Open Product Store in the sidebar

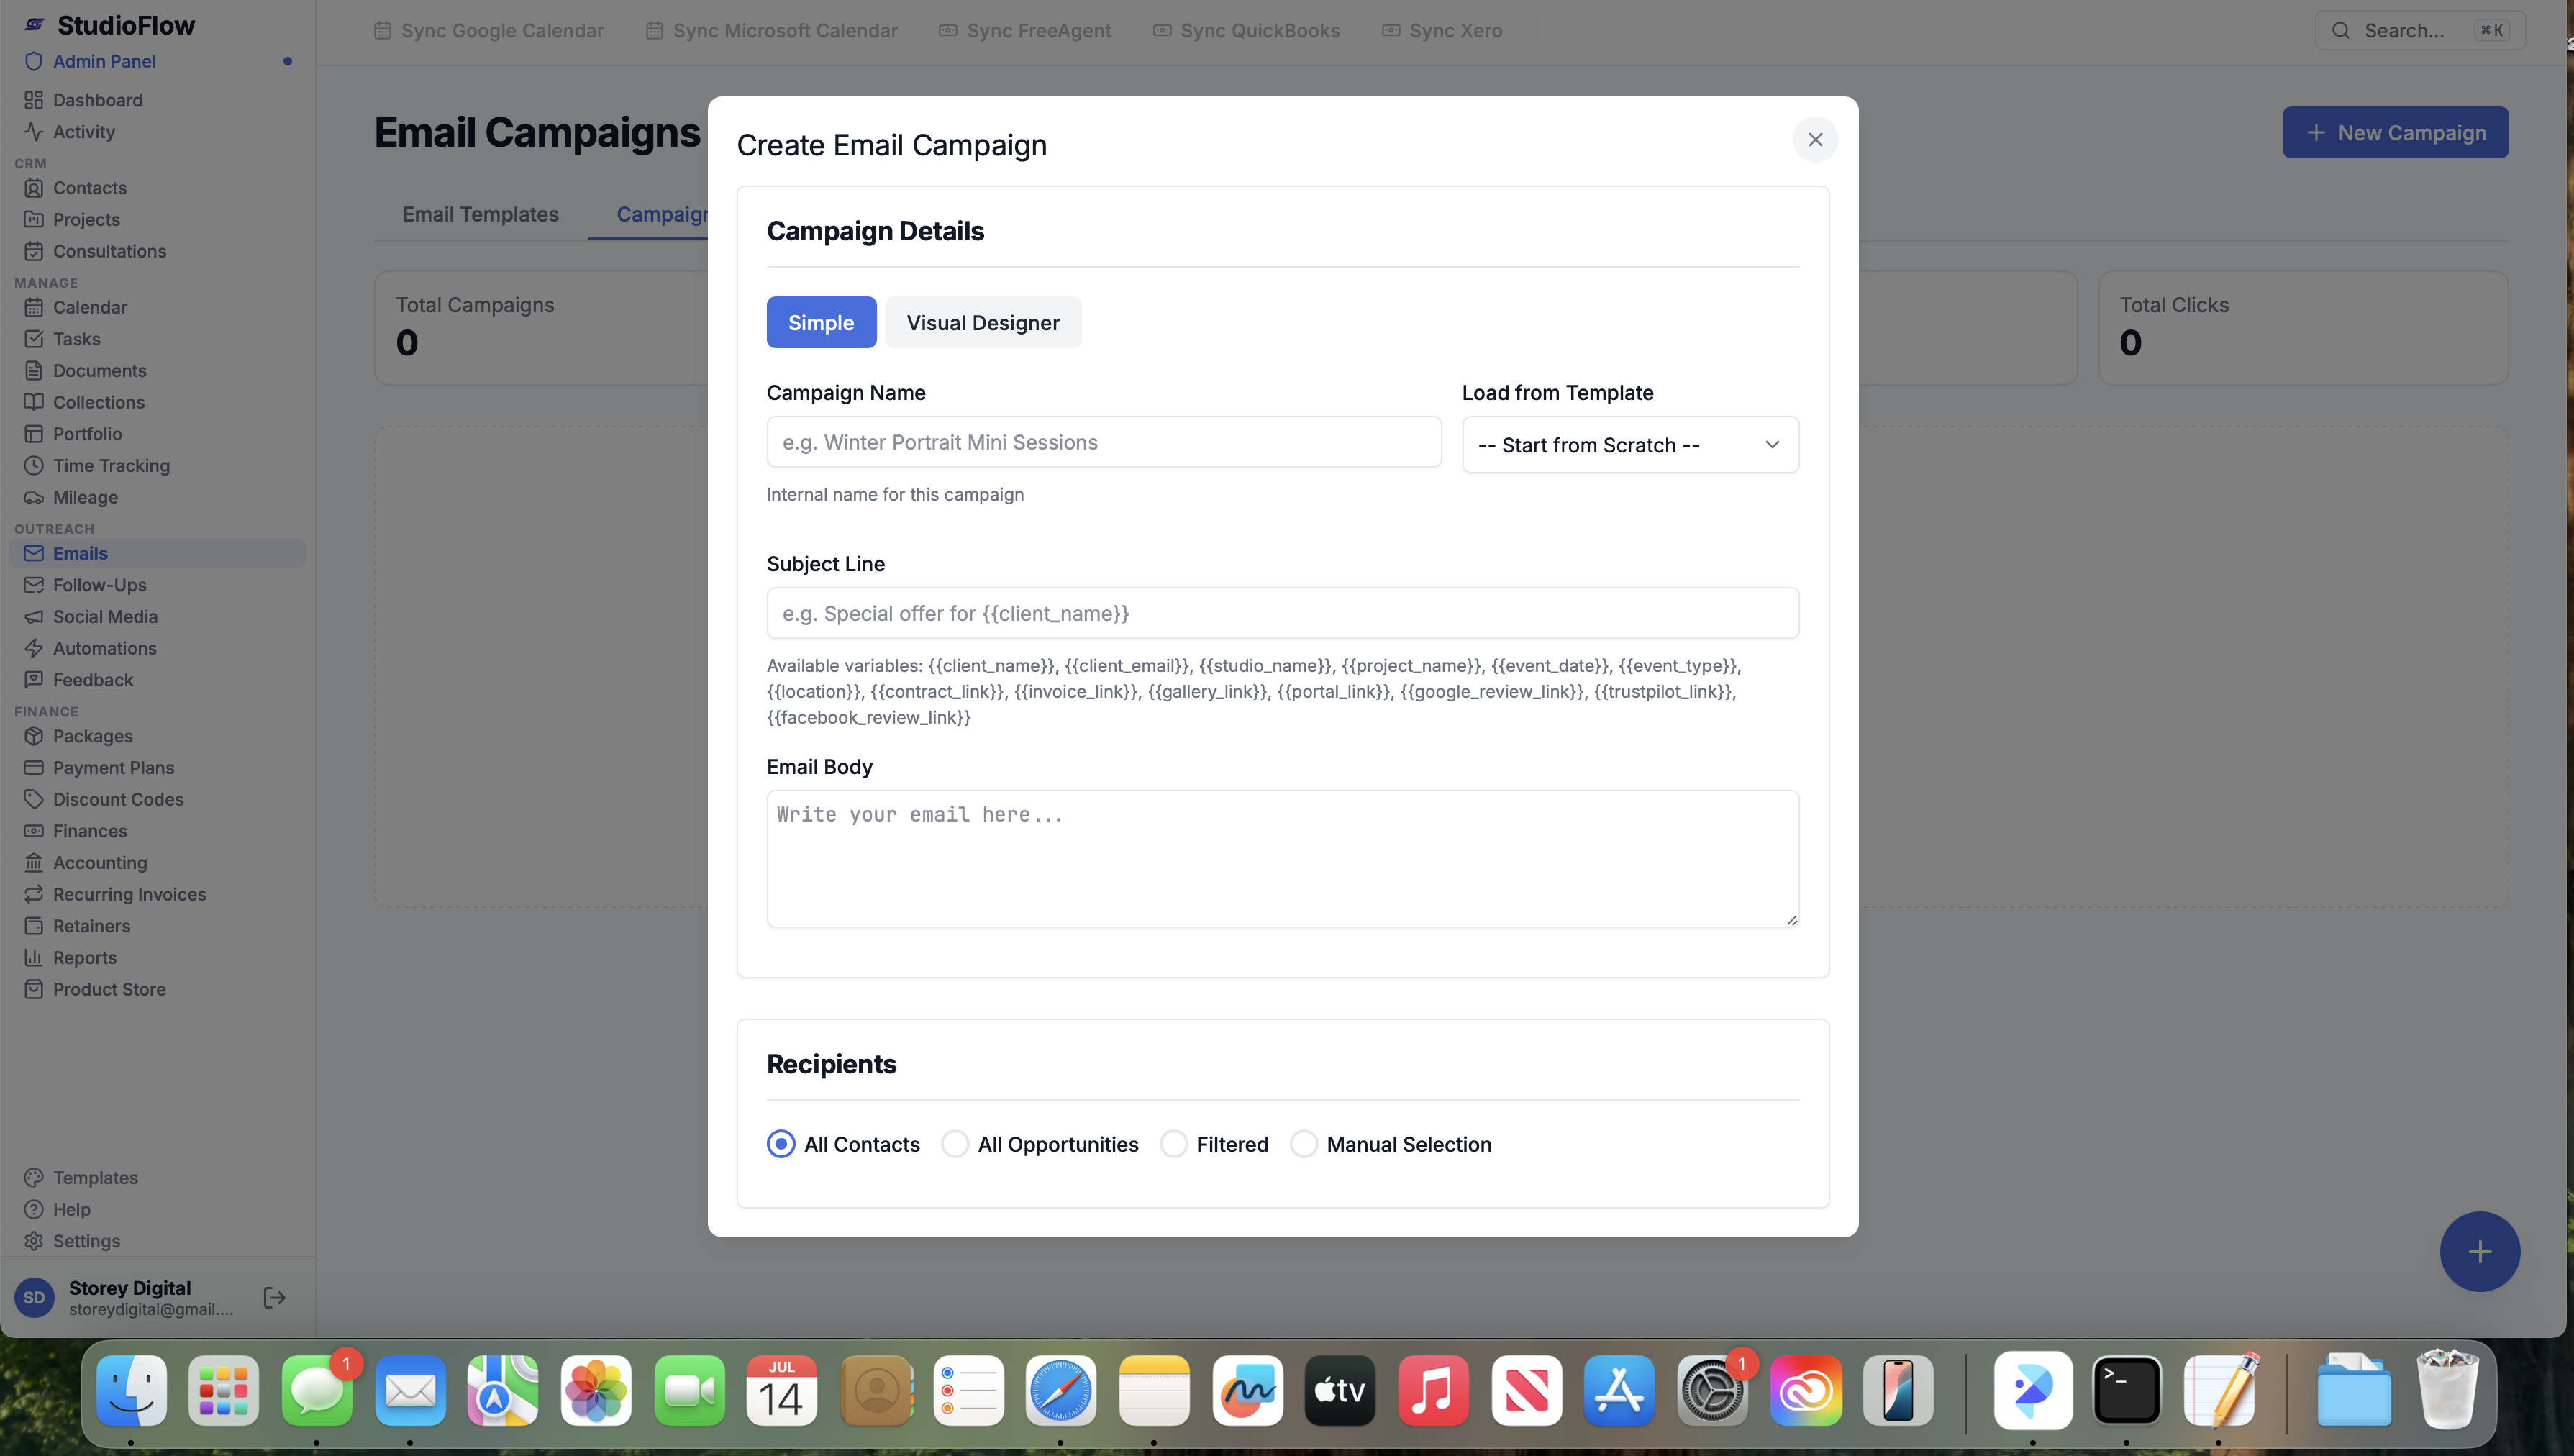109,990
